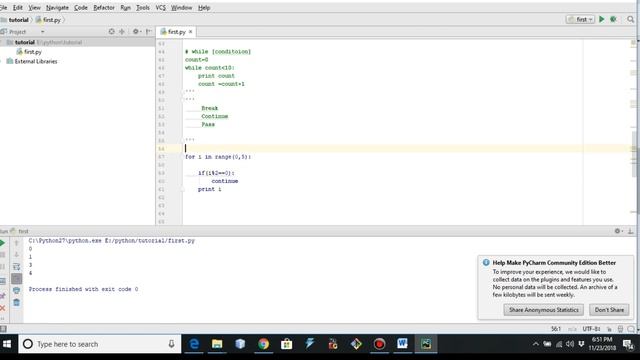Open the Code menu

click(81, 7)
